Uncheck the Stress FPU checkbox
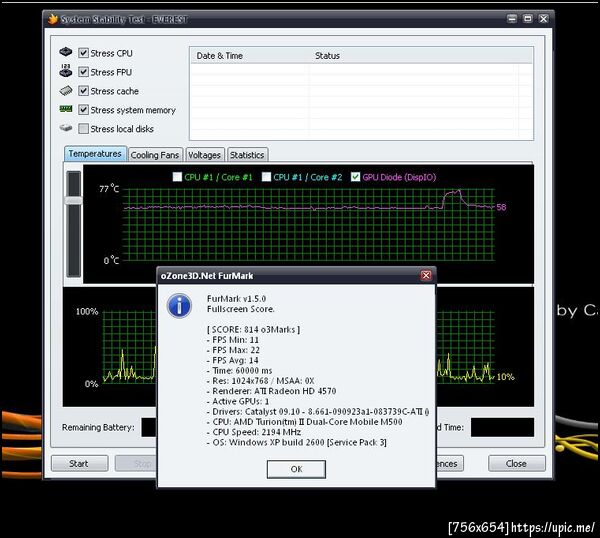Screen dimensions: 600x538 point(83,72)
